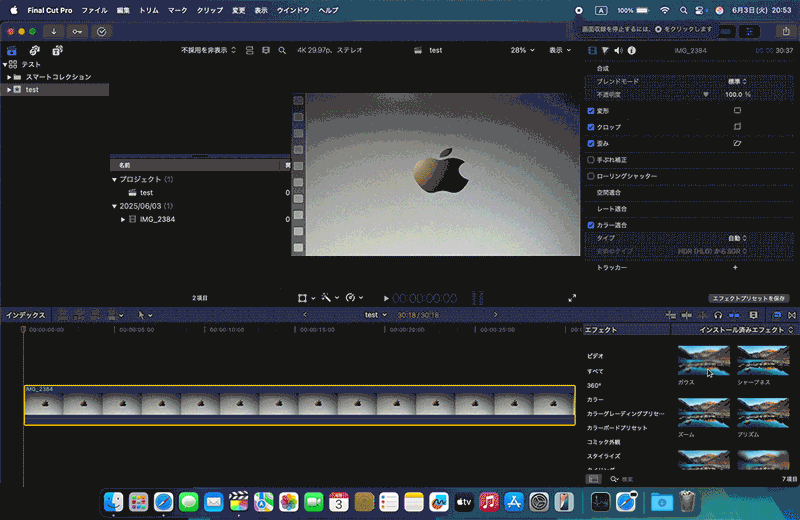Open the video inspector tab icon
This screenshot has height=520, width=800.
pos(591,50)
